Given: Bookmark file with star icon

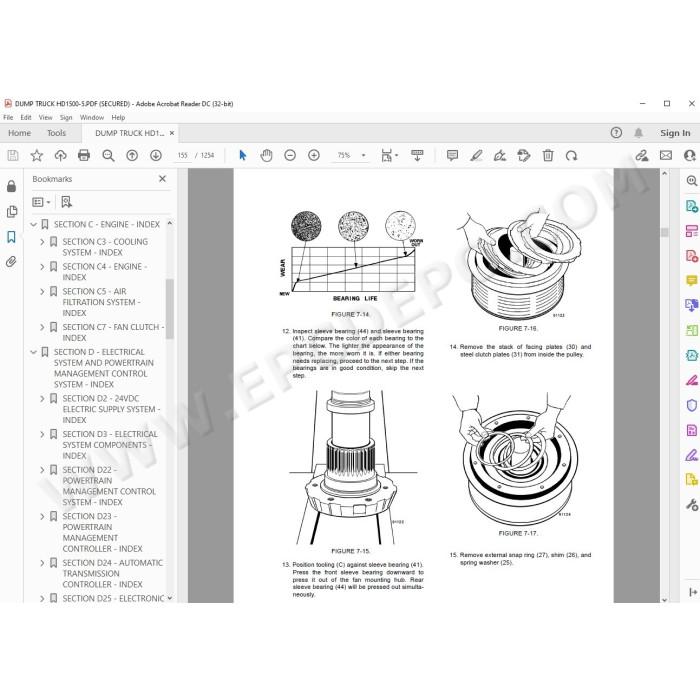Looking at the screenshot, I should [x=37, y=155].
